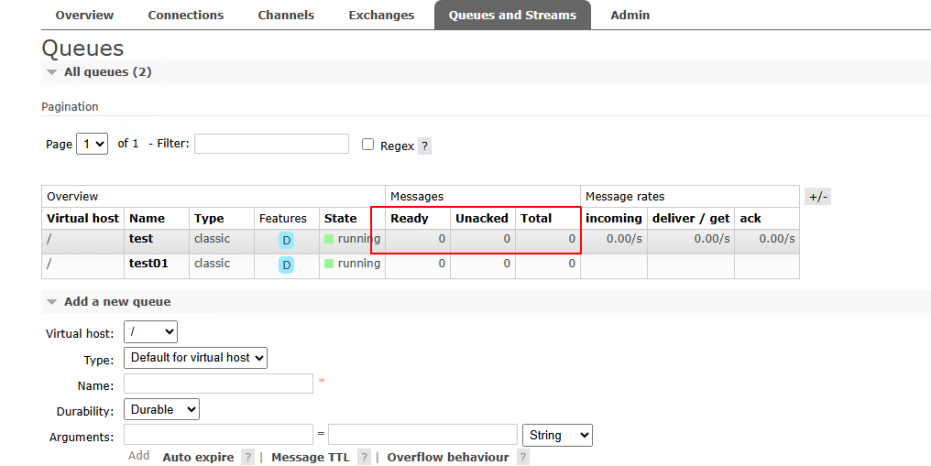The width and height of the screenshot is (931, 466).
Task: Open the String argument type dropdown
Action: (x=557, y=435)
